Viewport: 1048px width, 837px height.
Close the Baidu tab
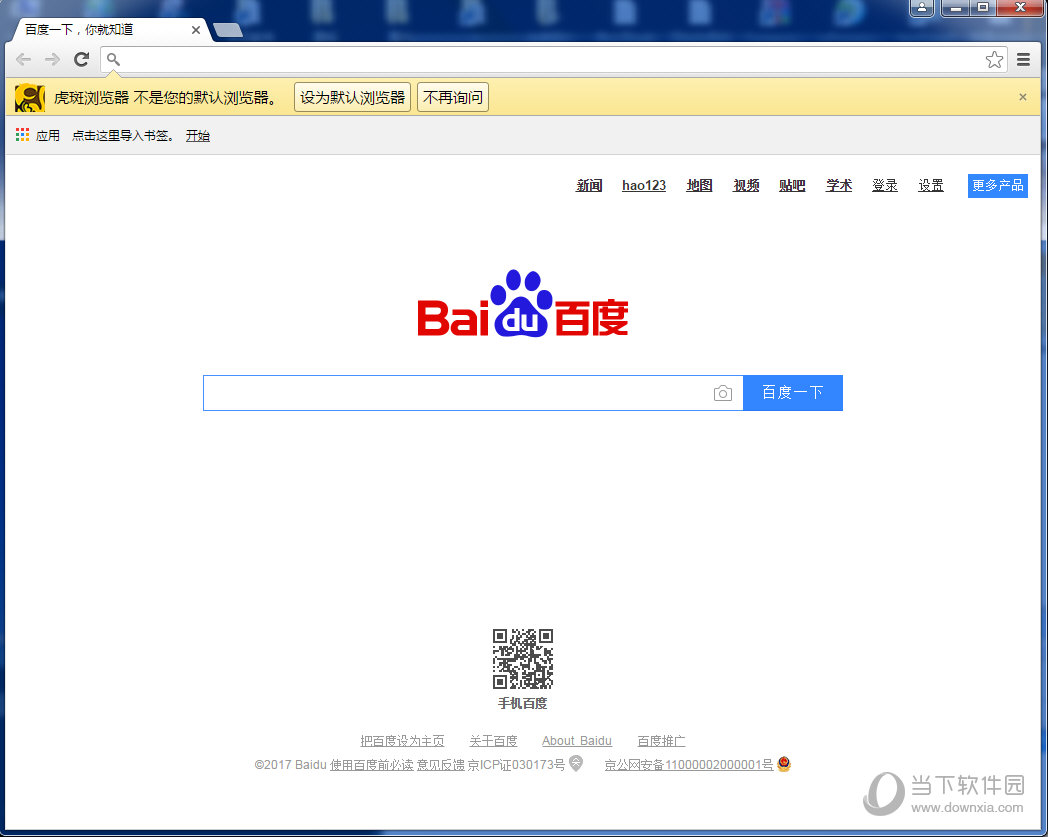tap(196, 30)
